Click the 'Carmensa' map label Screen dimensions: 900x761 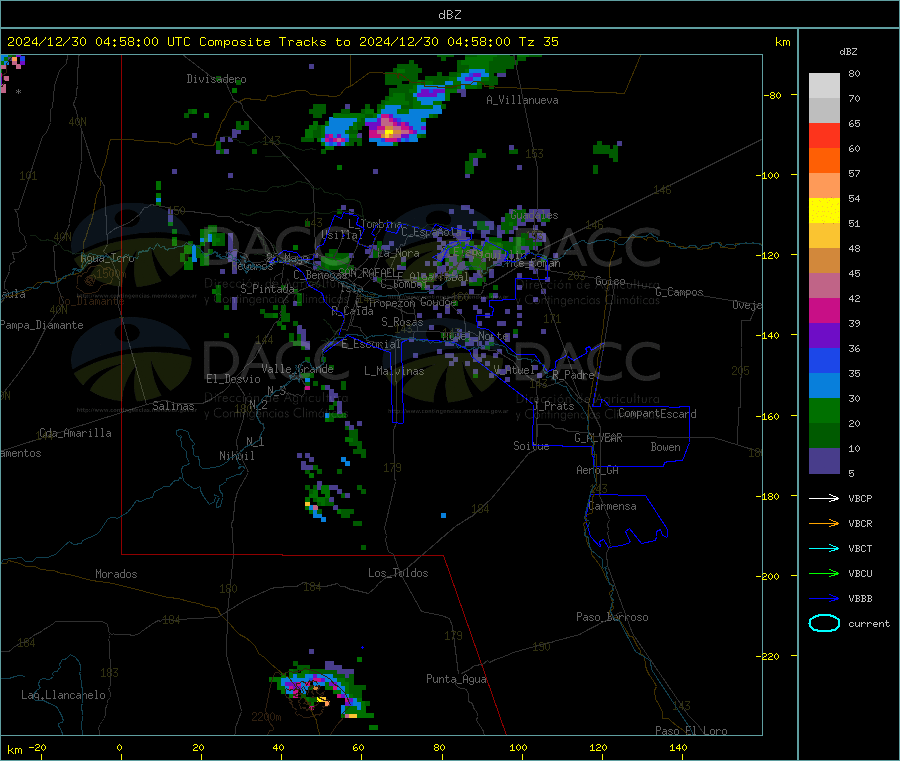(612, 506)
